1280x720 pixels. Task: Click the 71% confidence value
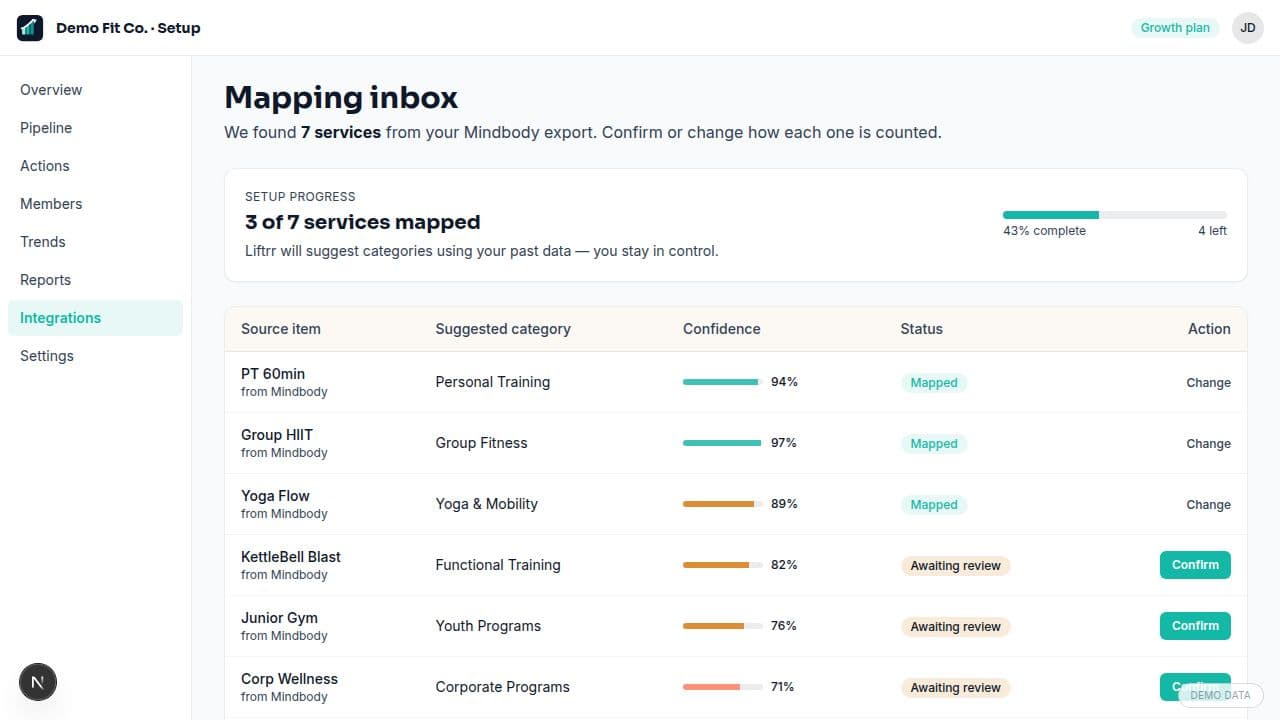pos(783,687)
